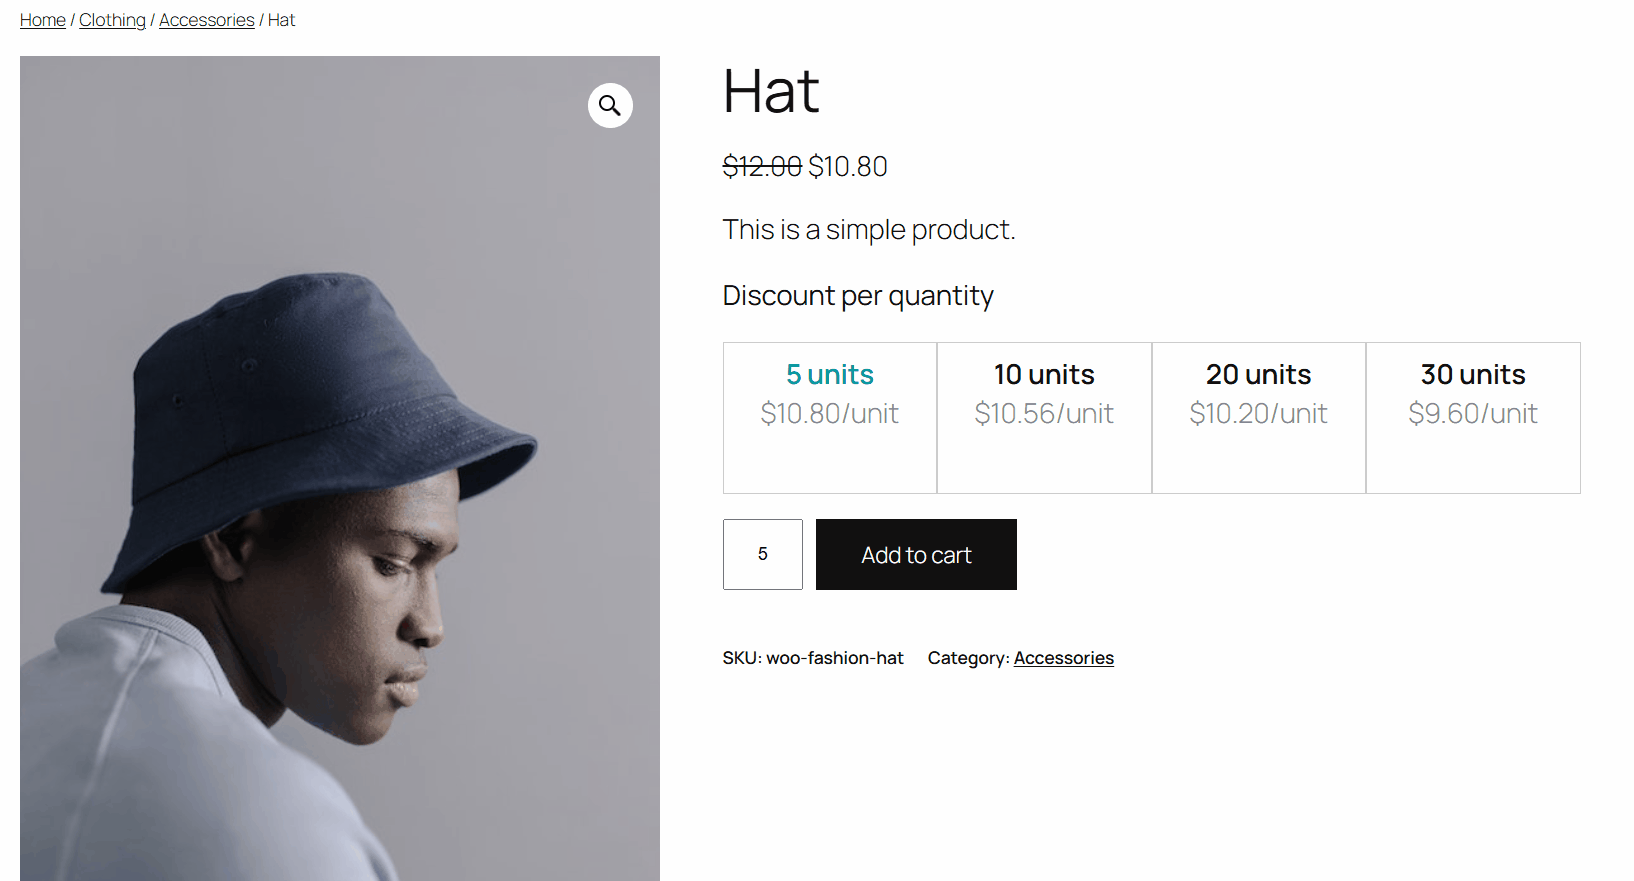Screen dimensions: 1634x881
Task: Go to the Clothing breadcrumb link
Action: [112, 20]
